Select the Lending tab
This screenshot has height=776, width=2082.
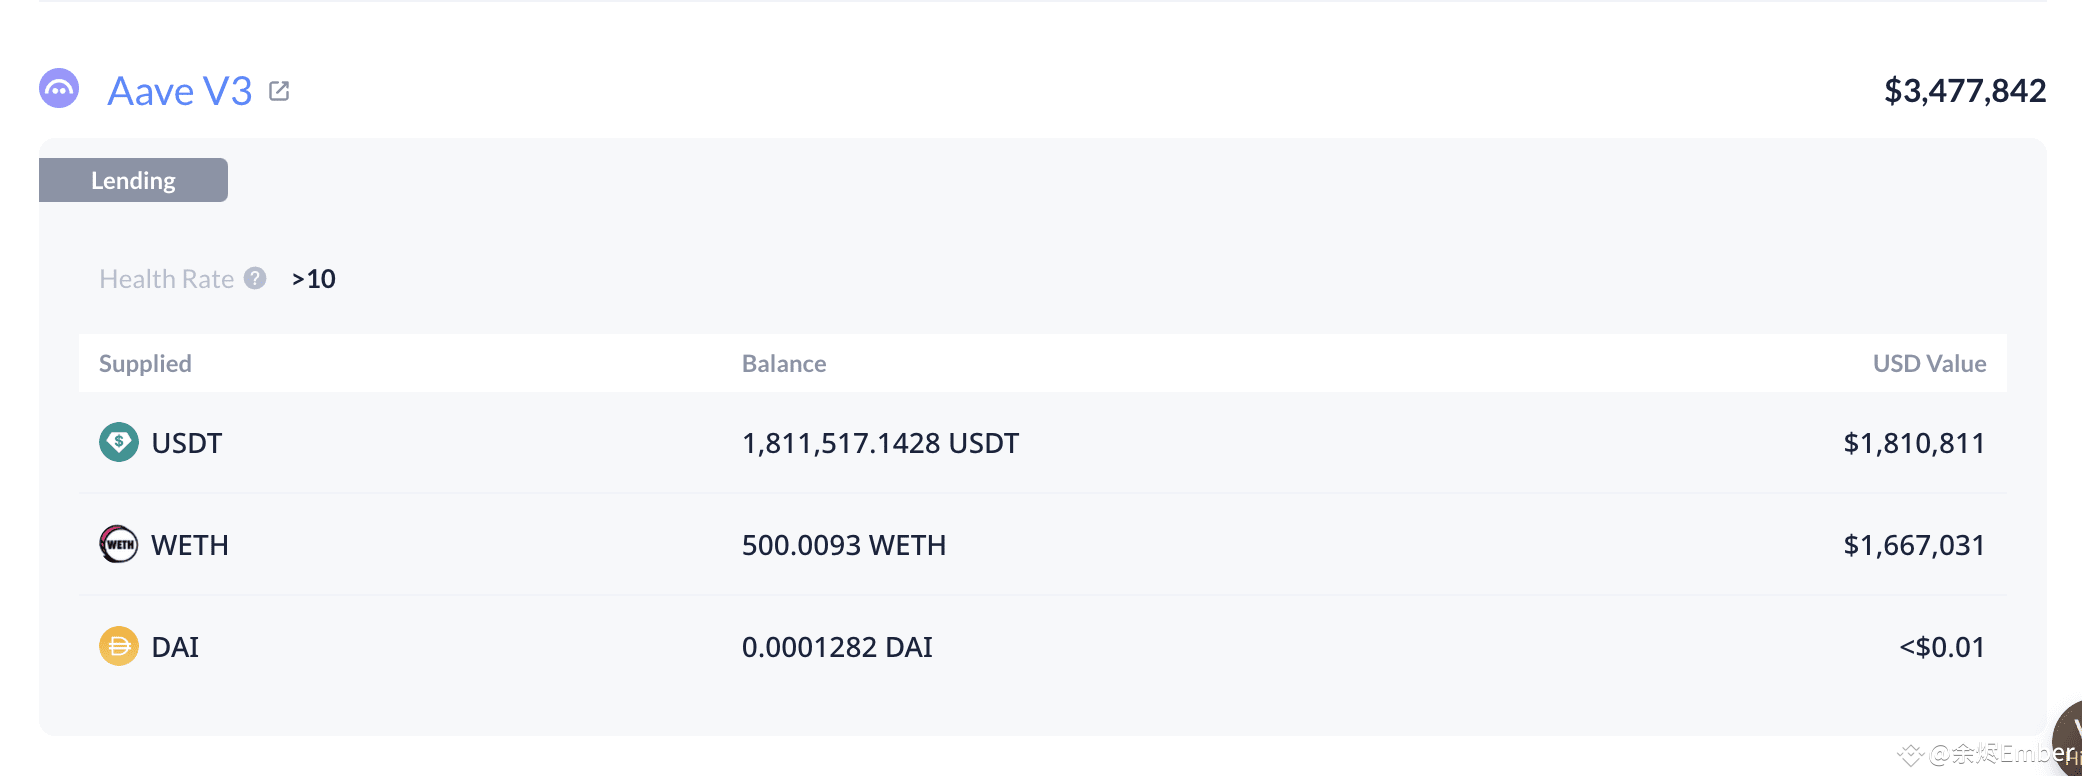pos(133,180)
